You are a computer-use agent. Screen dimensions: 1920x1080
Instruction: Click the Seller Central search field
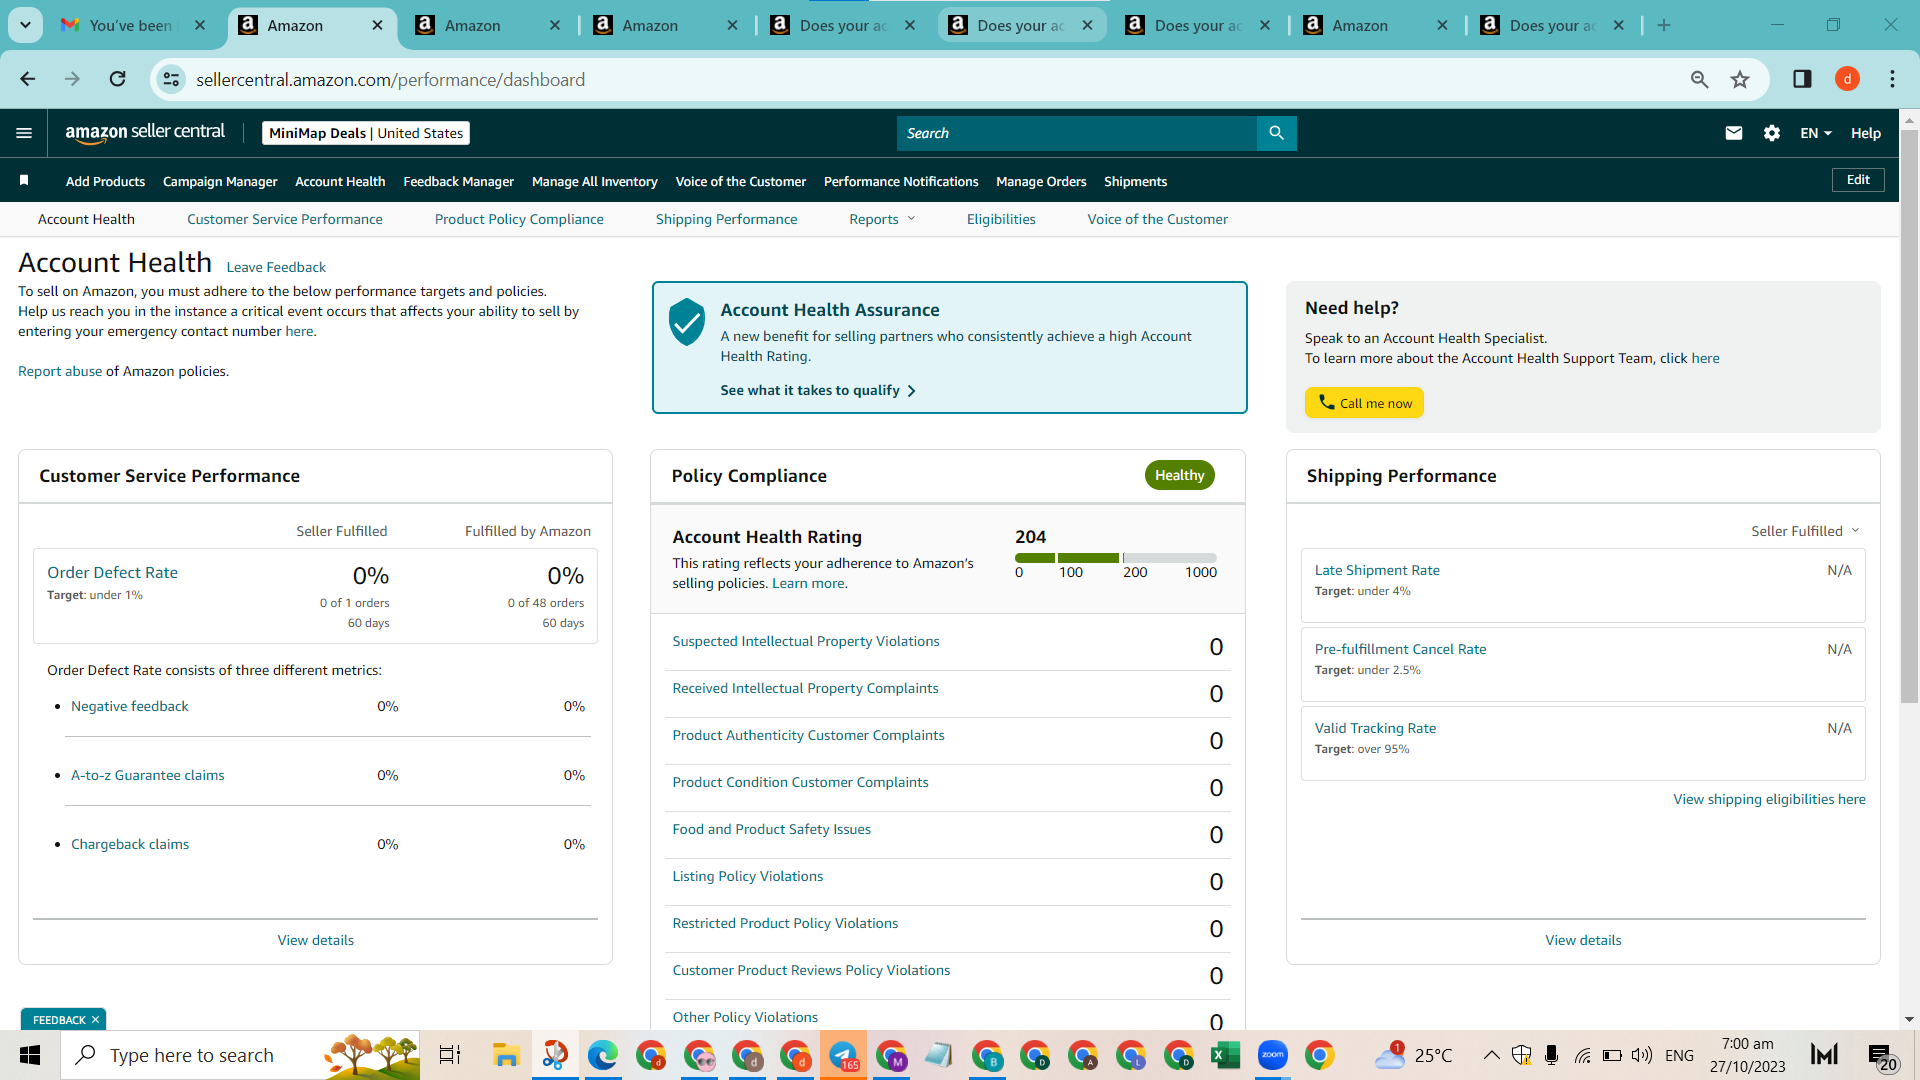pyautogui.click(x=1076, y=133)
